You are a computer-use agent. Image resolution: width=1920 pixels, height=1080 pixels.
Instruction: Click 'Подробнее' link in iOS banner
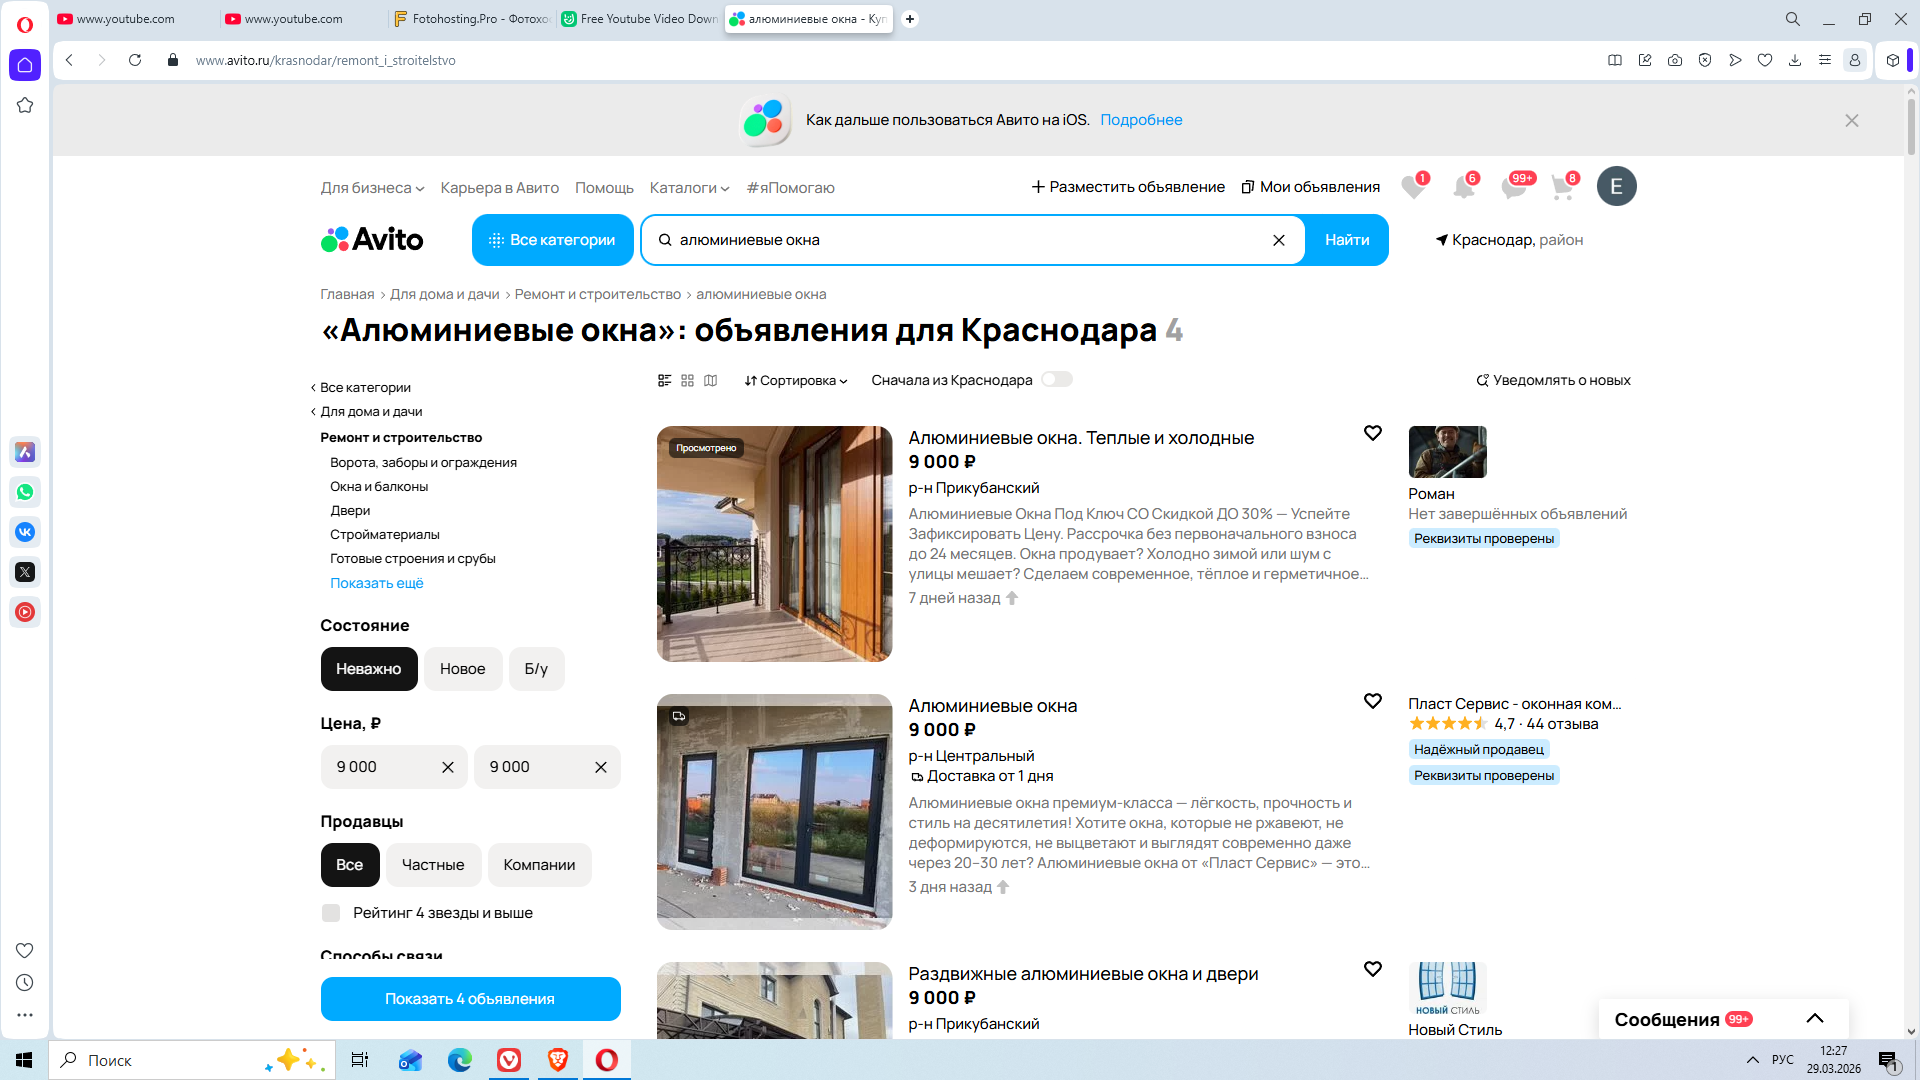[1141, 120]
